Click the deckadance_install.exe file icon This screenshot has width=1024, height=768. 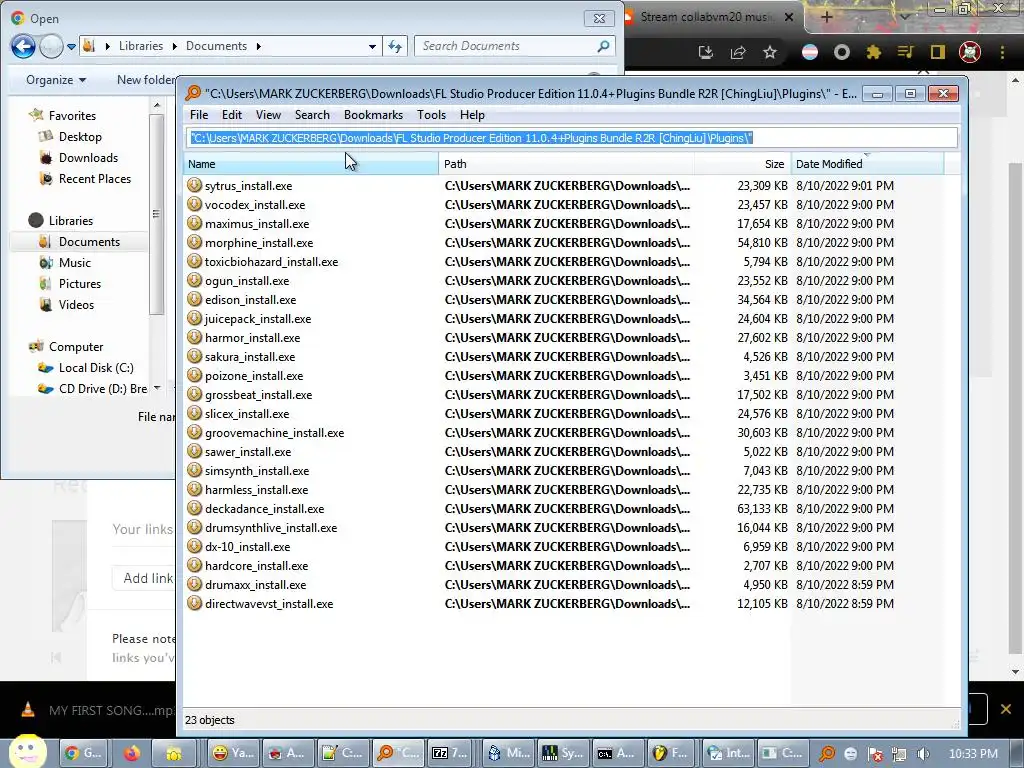coord(194,508)
